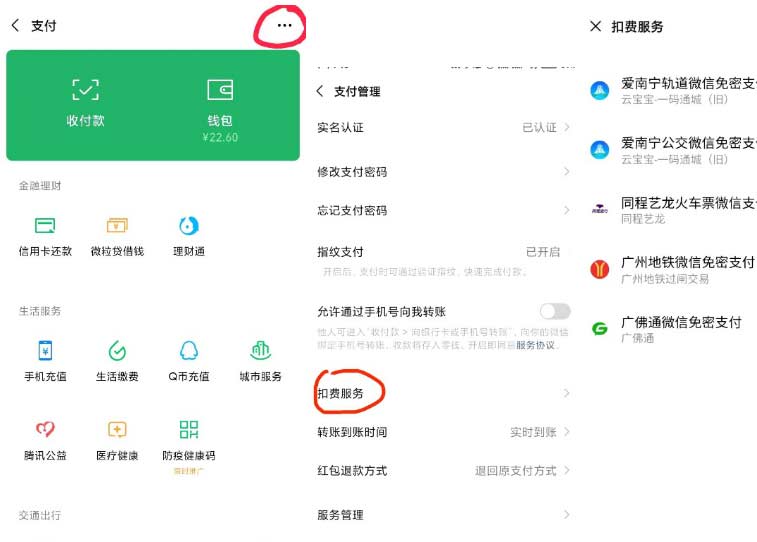Screen dimensions: 757x542
Task: Open Q币充值 penguin icon
Action: tap(189, 350)
